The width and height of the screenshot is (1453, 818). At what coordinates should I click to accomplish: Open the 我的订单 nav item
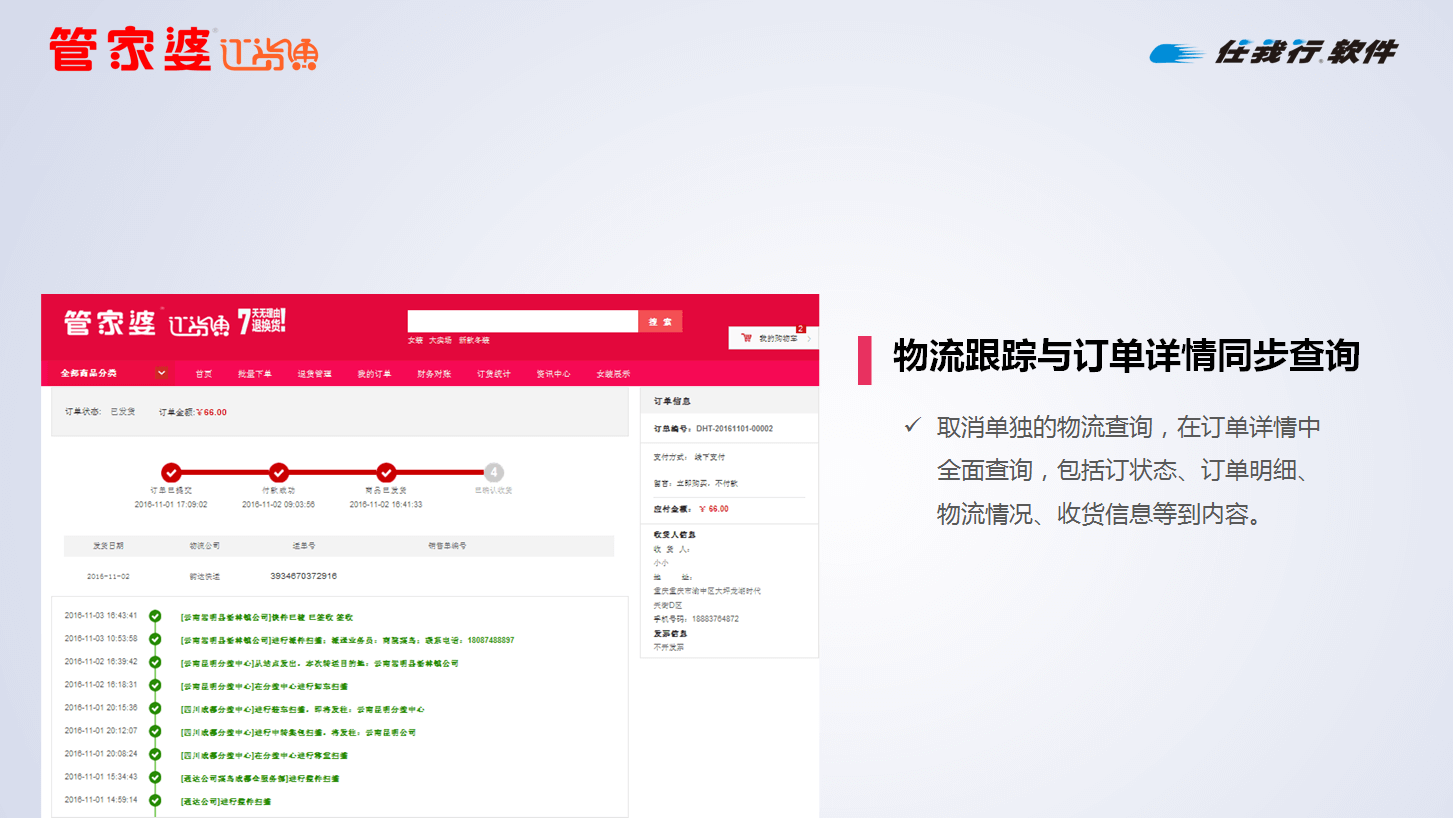pyautogui.click(x=374, y=374)
